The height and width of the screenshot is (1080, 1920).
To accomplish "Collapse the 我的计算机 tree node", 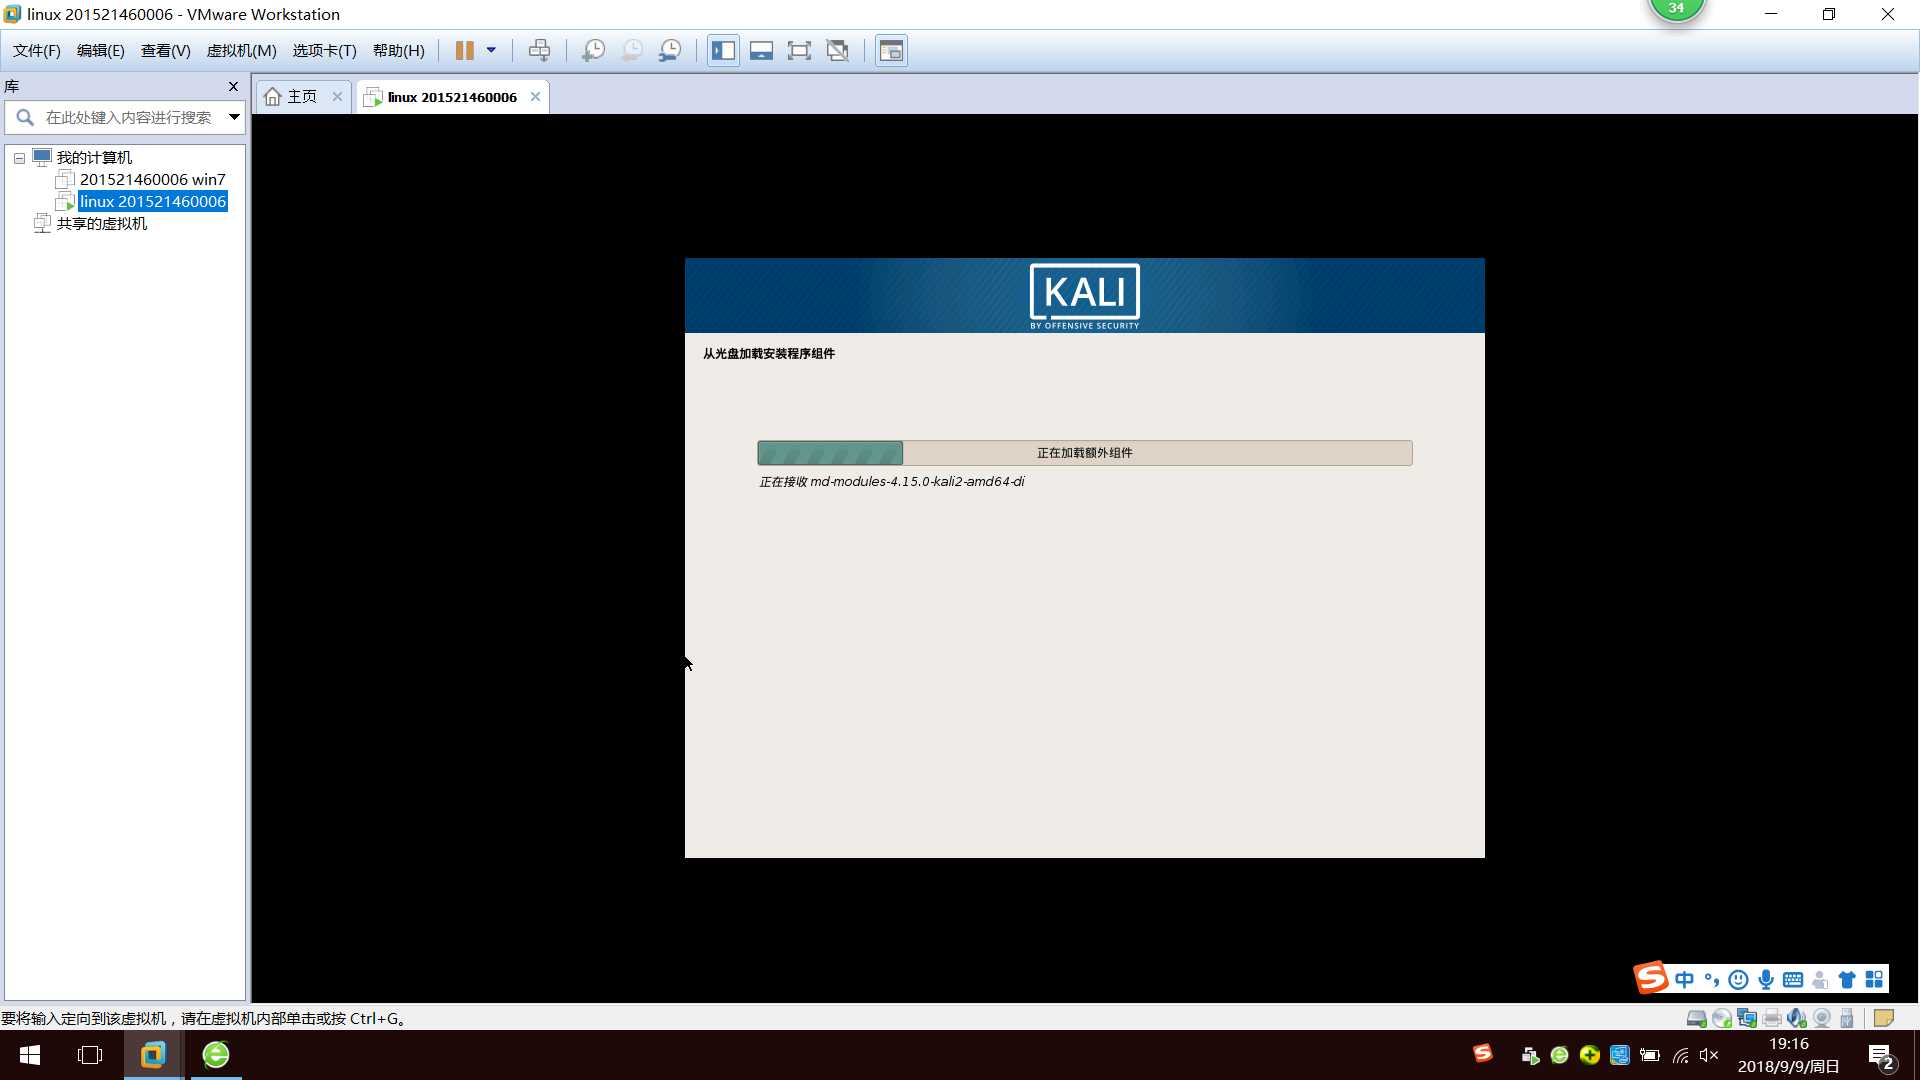I will (19, 158).
